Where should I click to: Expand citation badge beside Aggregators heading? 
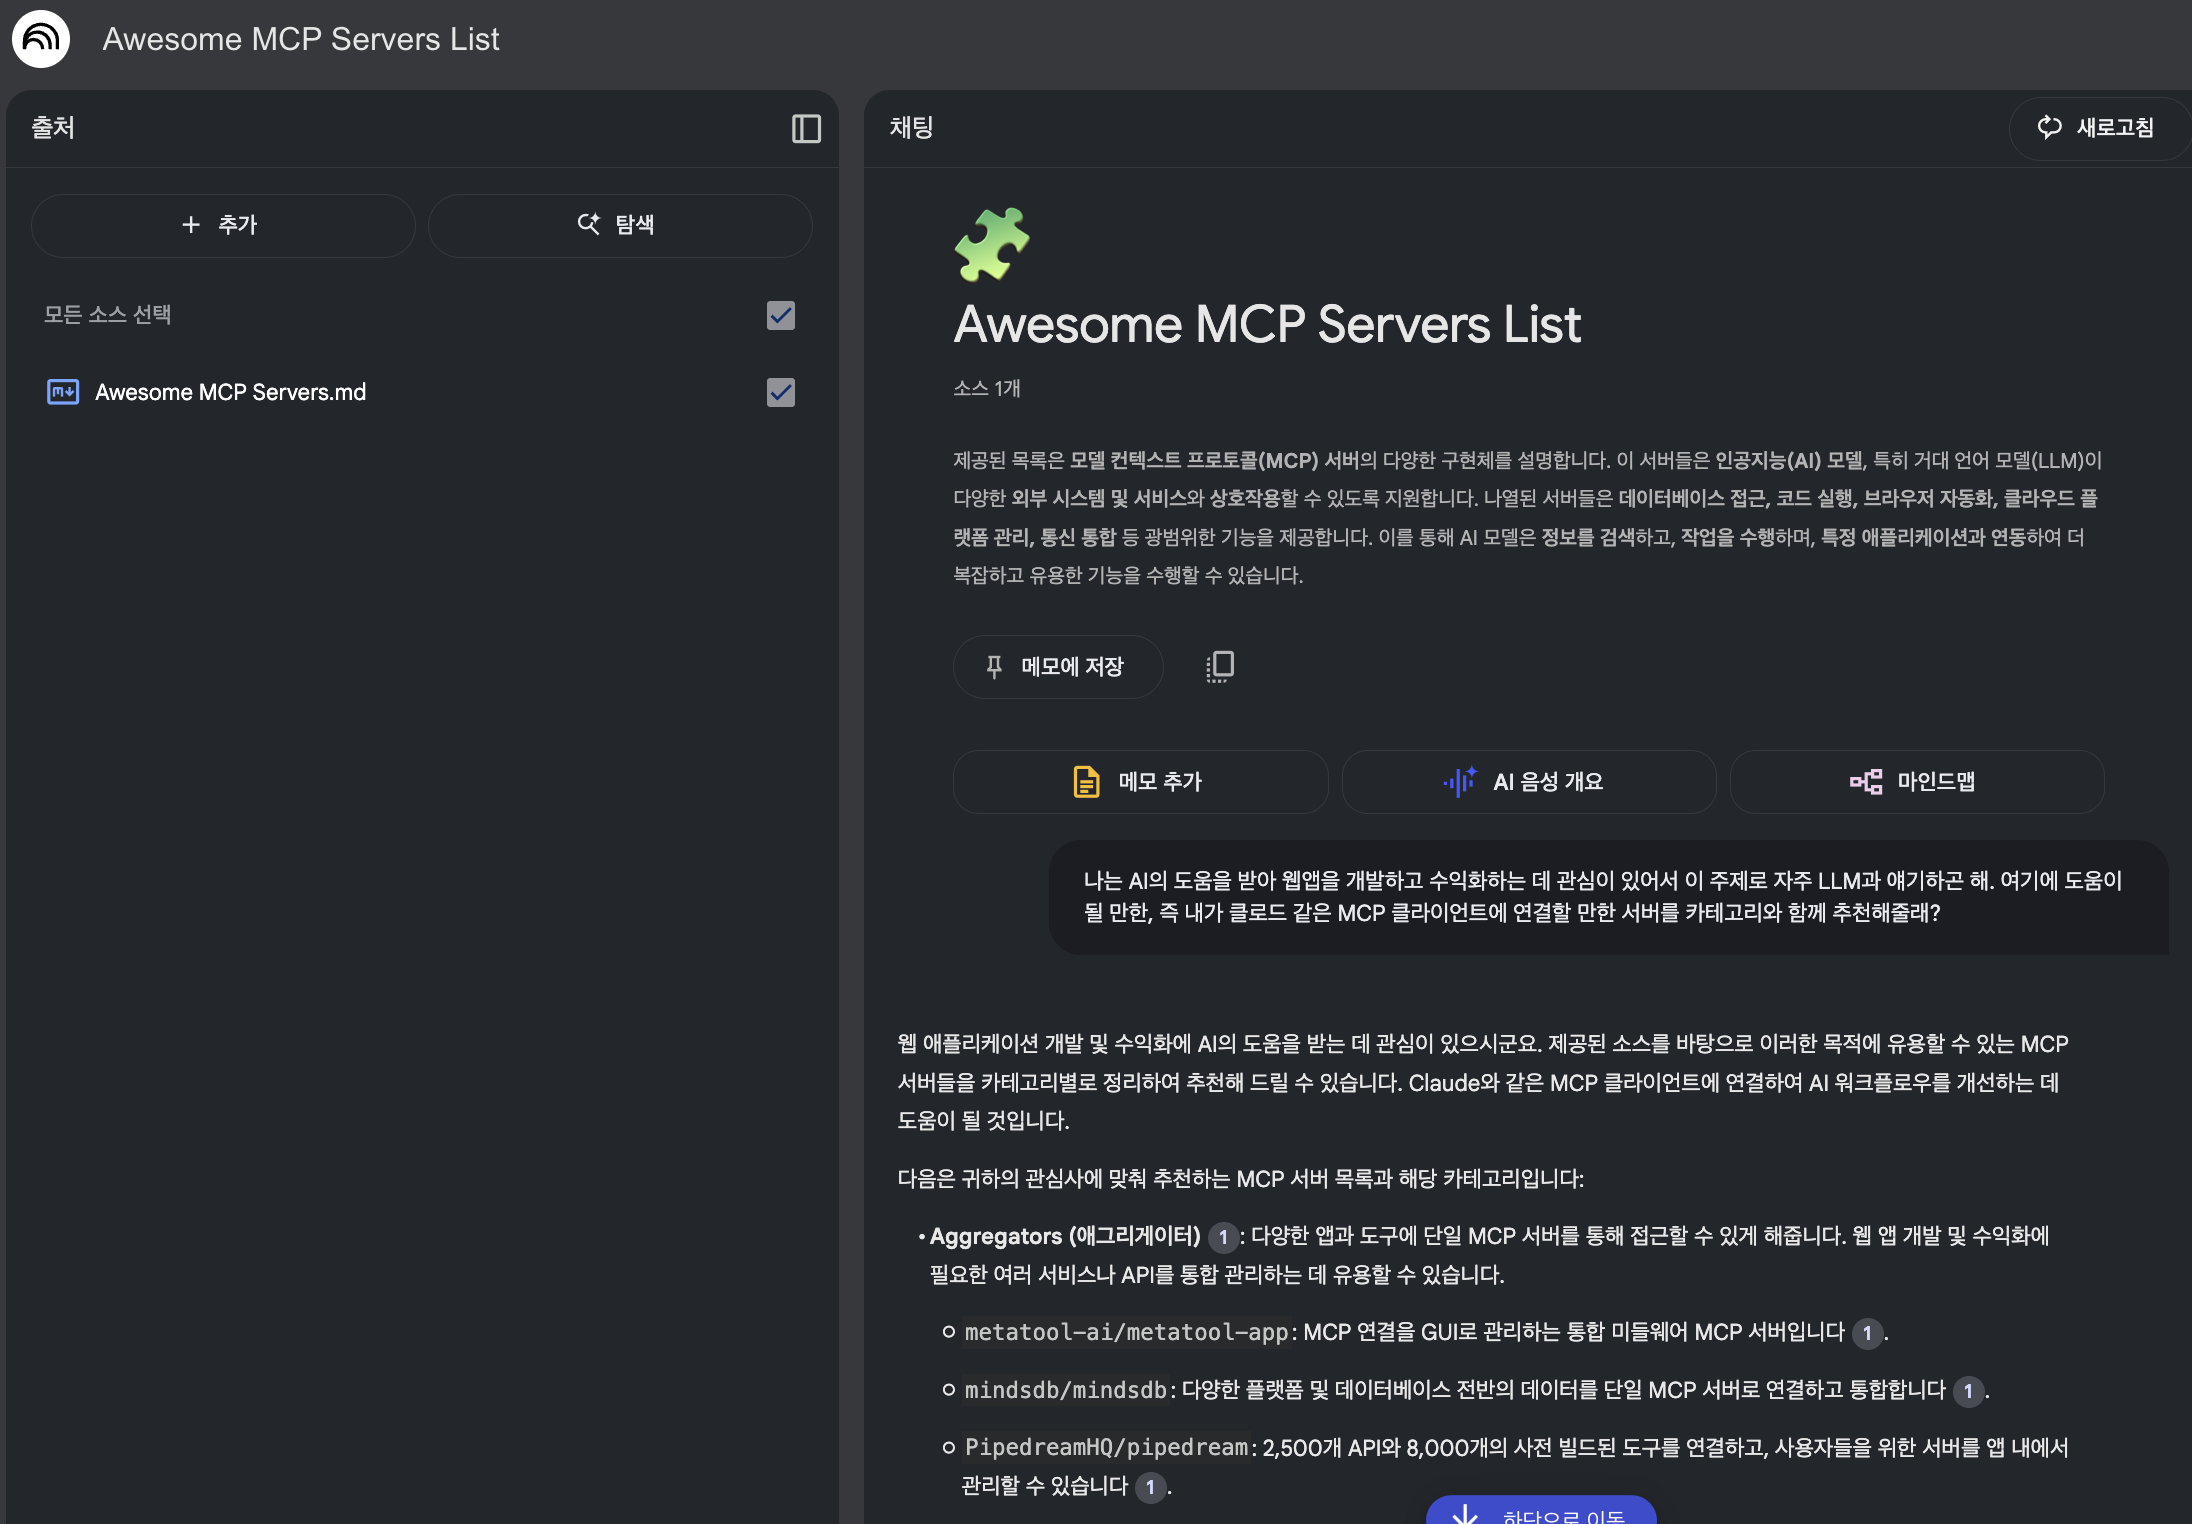pyautogui.click(x=1223, y=1237)
